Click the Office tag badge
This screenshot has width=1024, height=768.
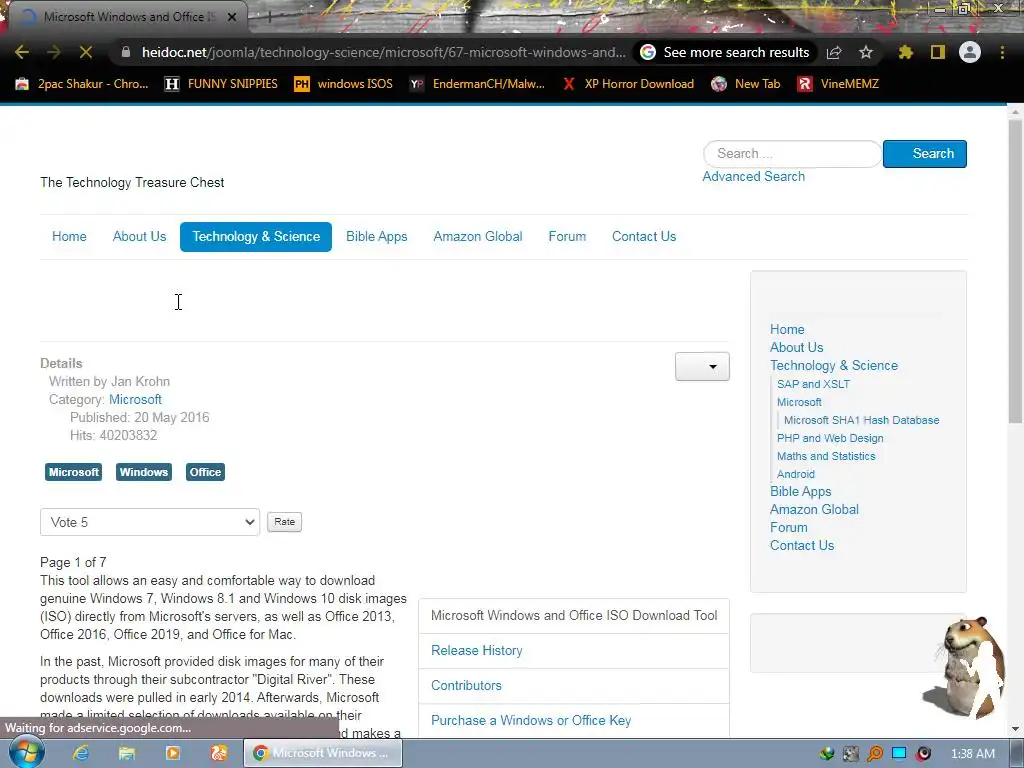(x=205, y=472)
